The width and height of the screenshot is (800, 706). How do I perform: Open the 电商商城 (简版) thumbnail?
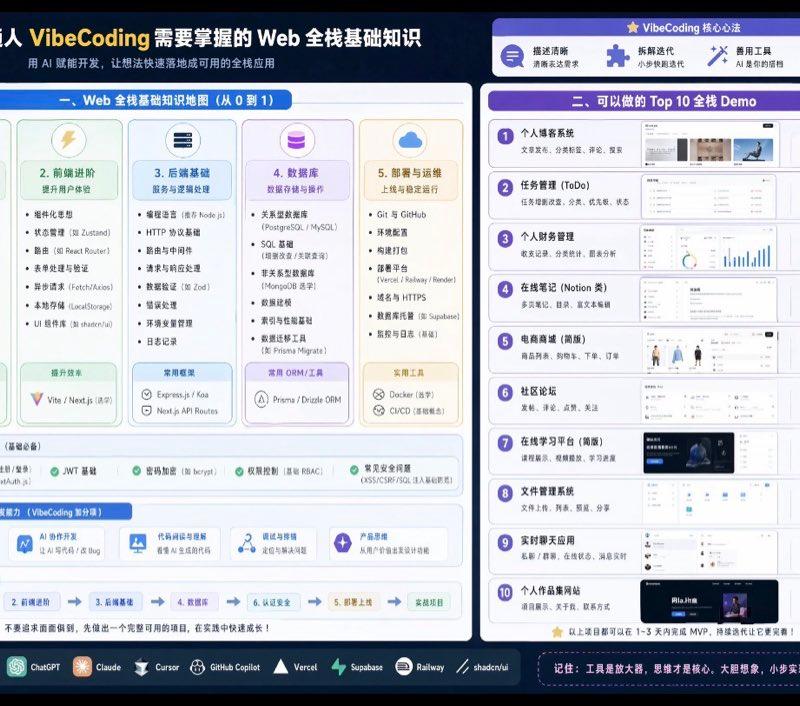point(710,351)
